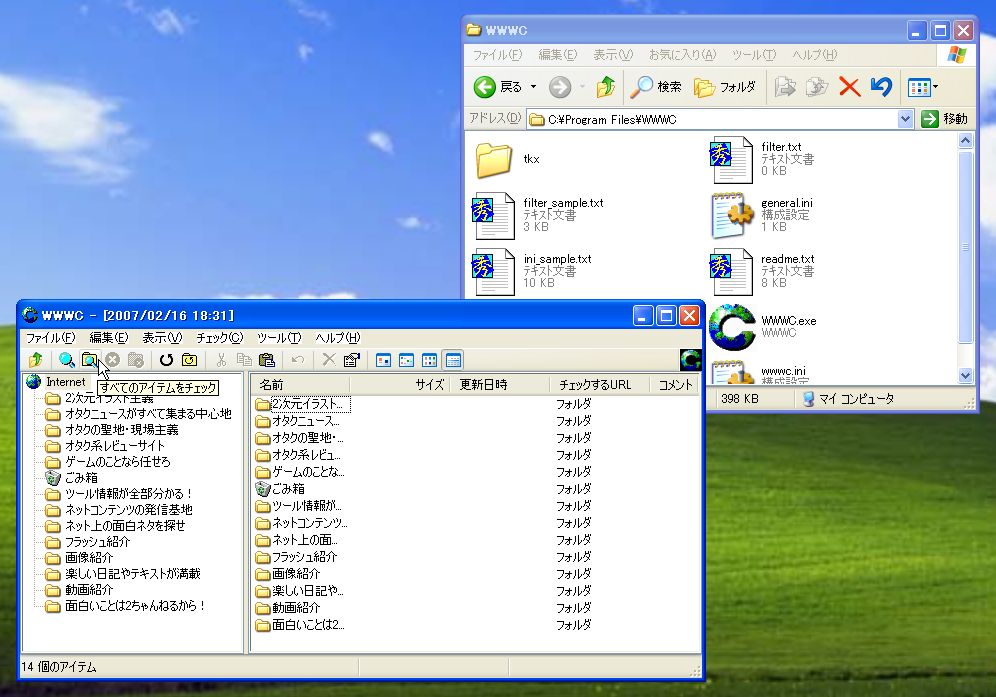Select the readme.txt file icon
This screenshot has height=697, width=996.
[732, 272]
